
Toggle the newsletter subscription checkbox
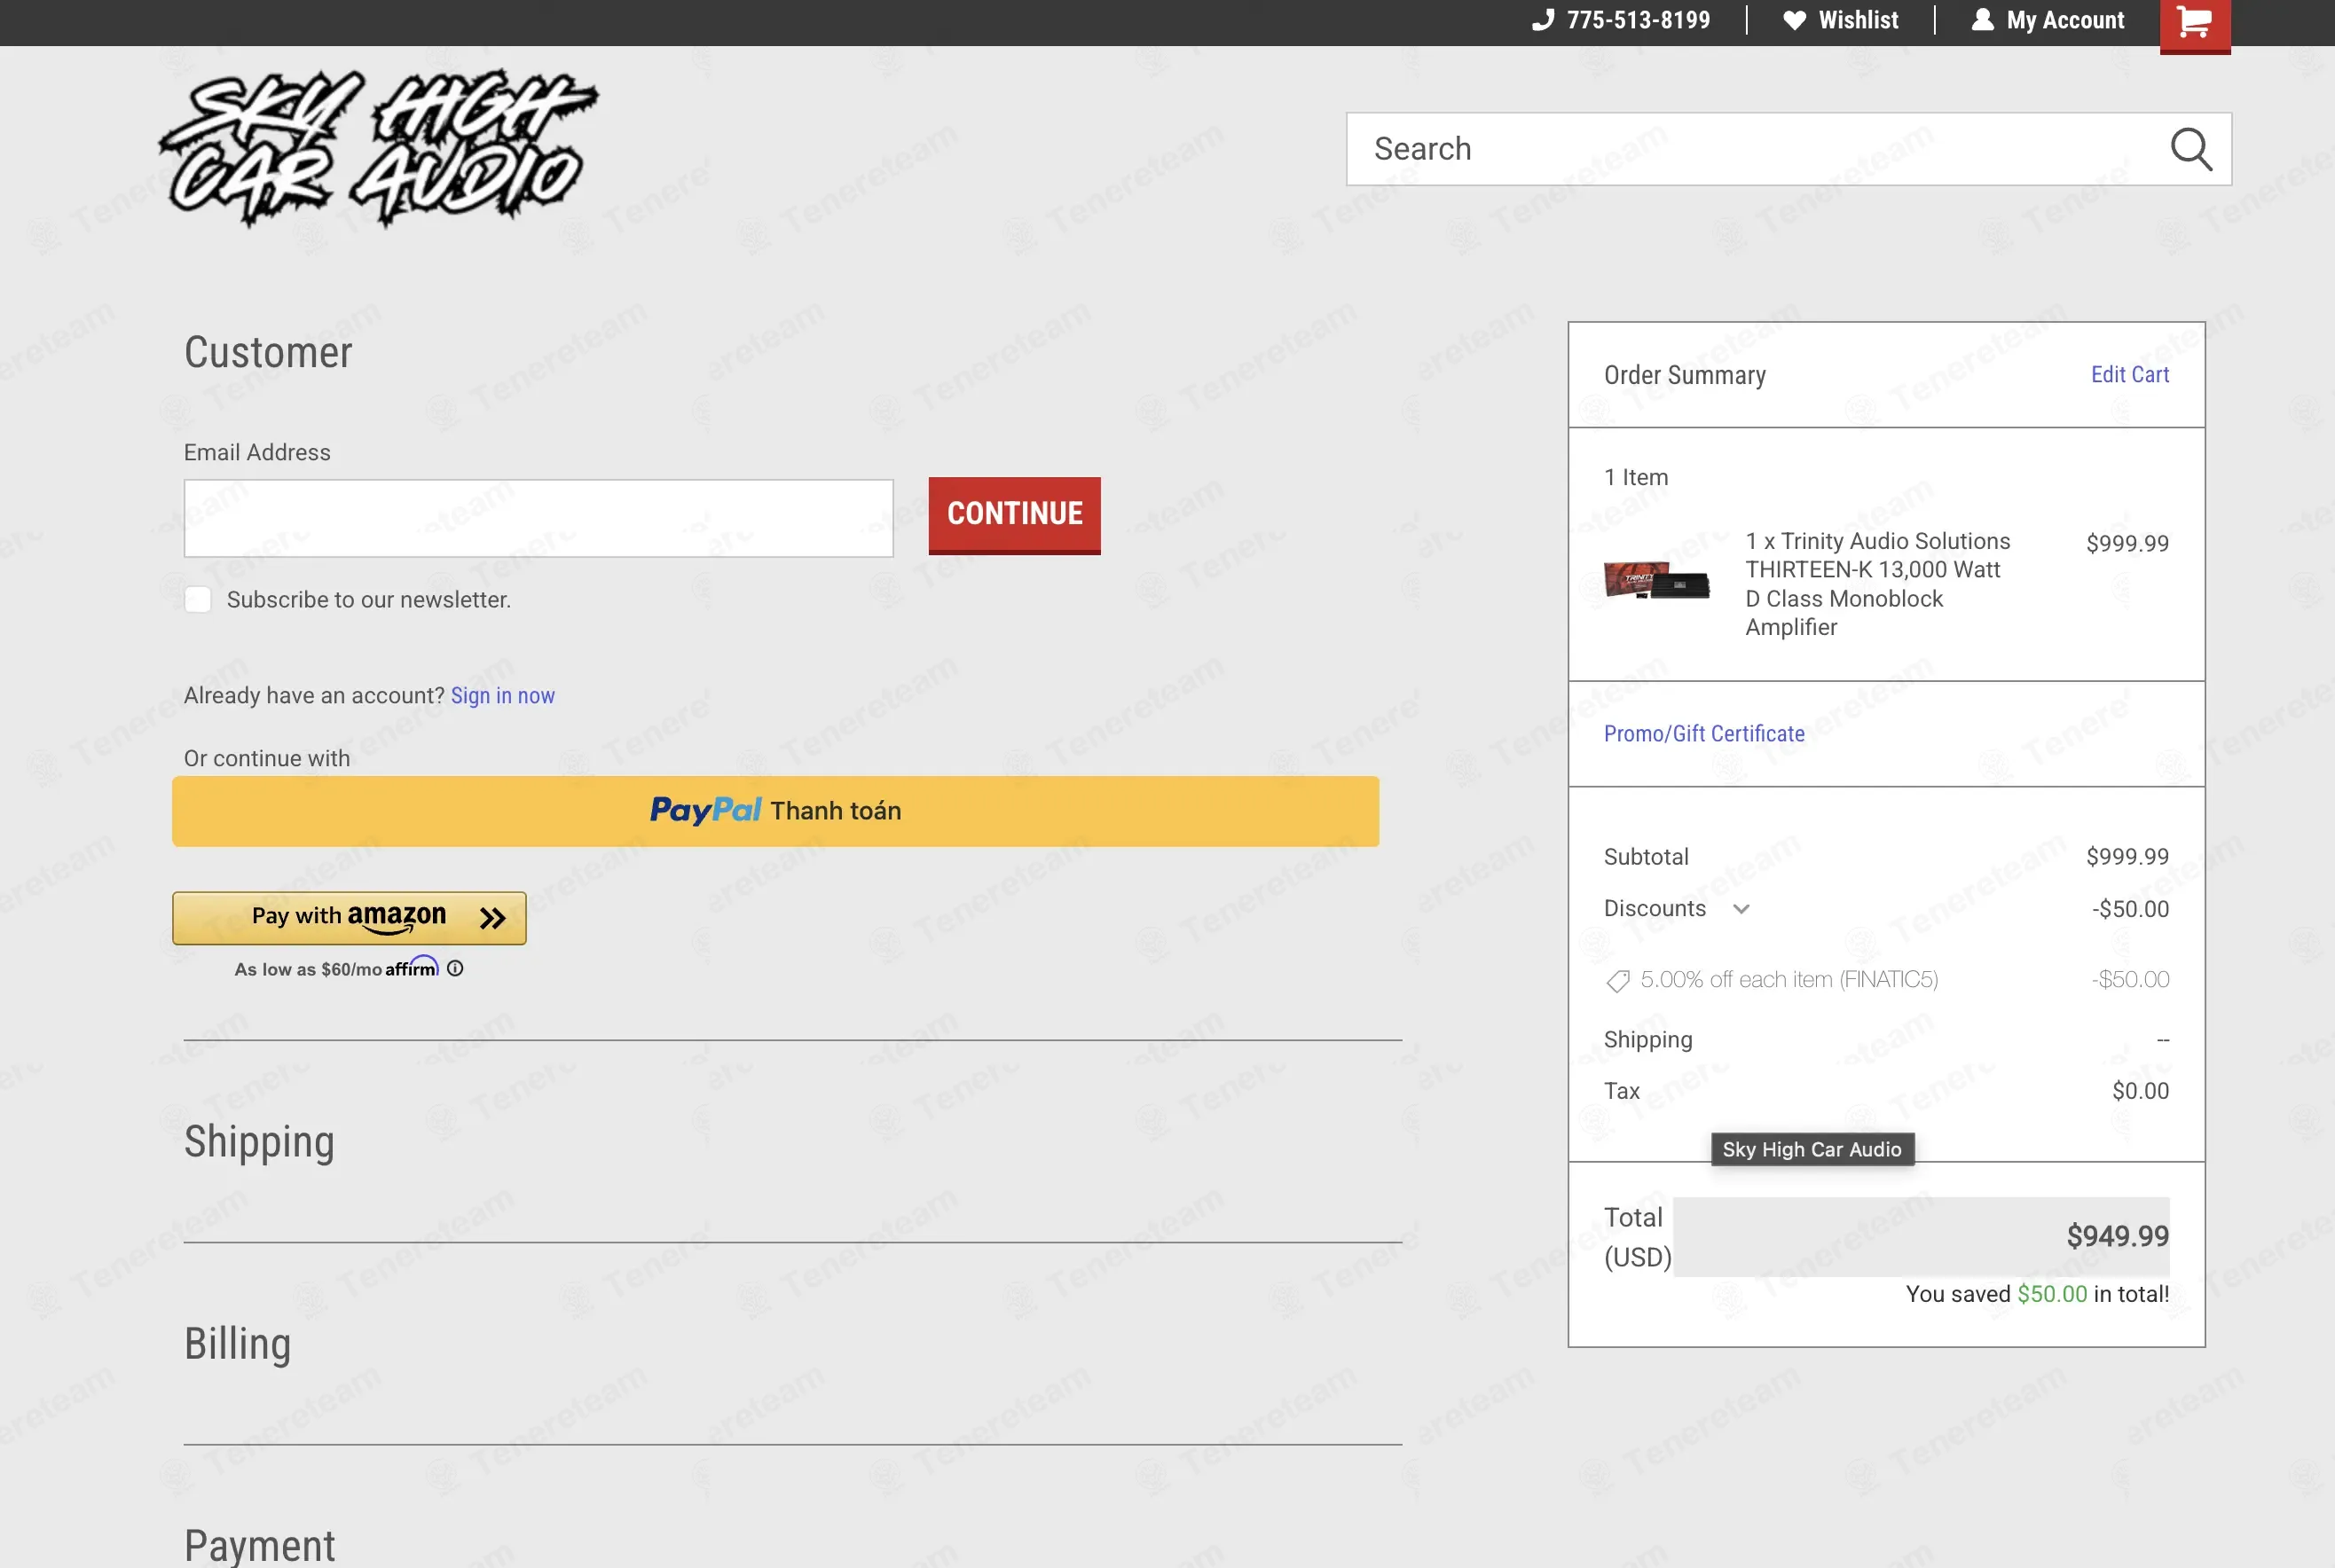[198, 599]
